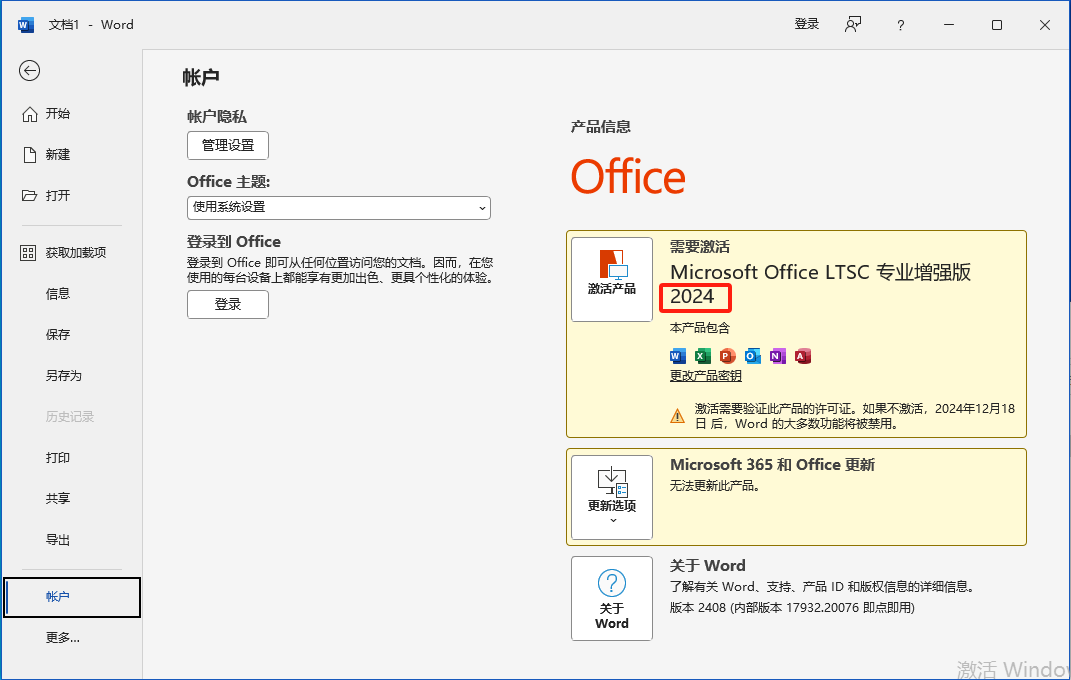
Task: Click the 管理设置 button
Action: [227, 145]
